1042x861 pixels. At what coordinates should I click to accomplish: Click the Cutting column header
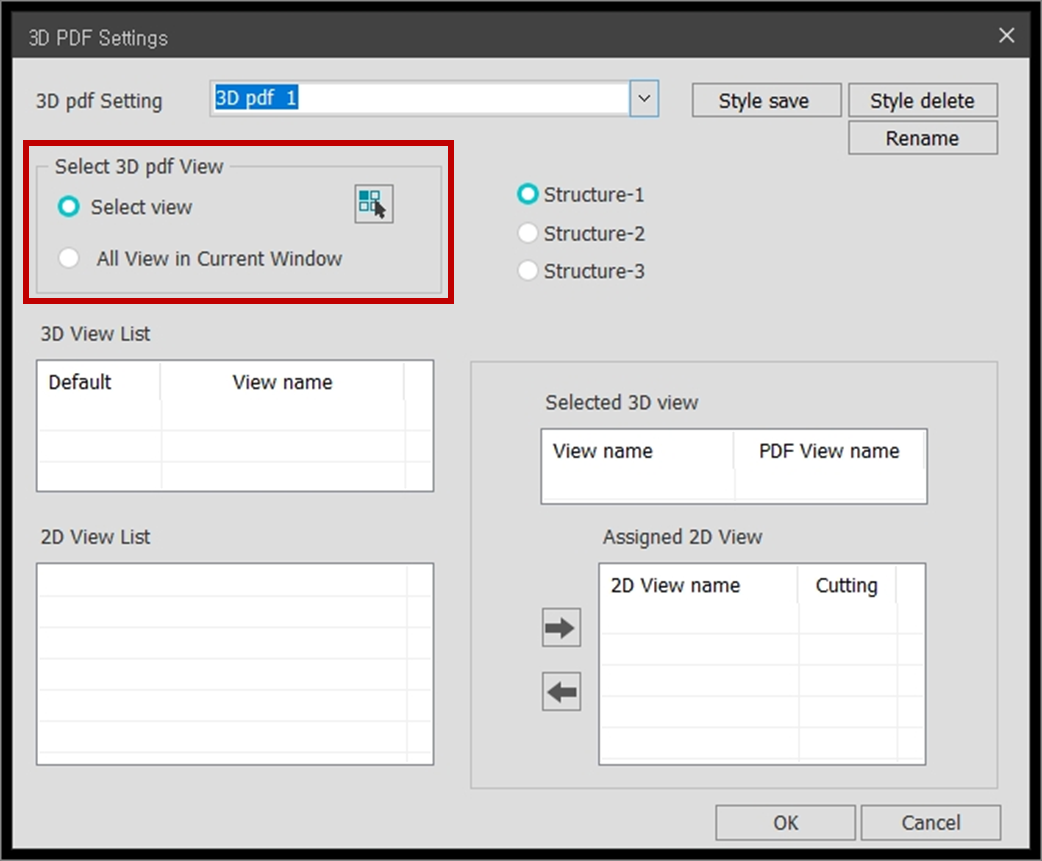coord(847,585)
